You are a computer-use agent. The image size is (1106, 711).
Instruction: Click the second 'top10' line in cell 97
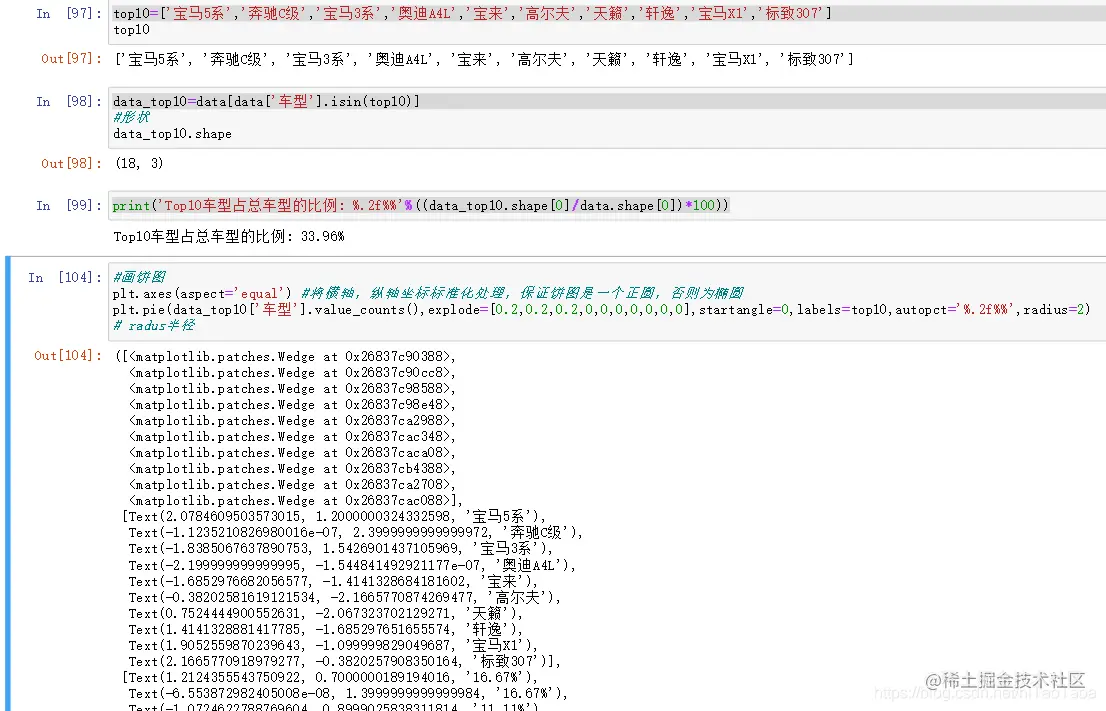pos(131,30)
